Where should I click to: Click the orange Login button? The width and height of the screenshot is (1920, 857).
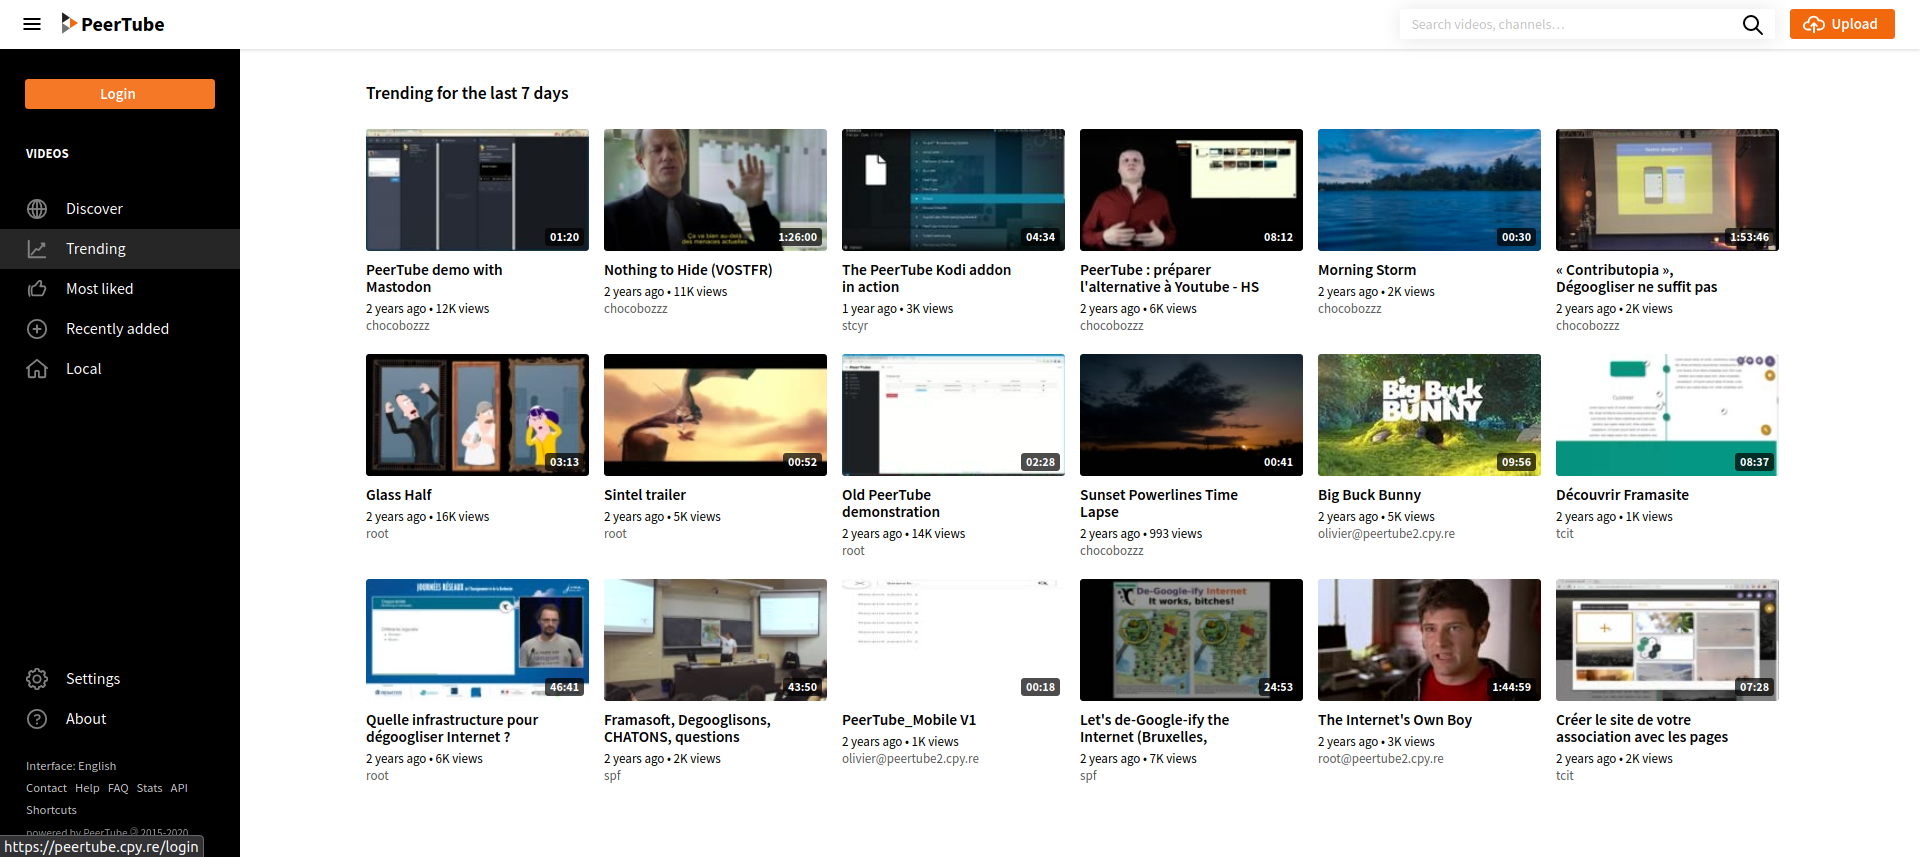point(120,94)
